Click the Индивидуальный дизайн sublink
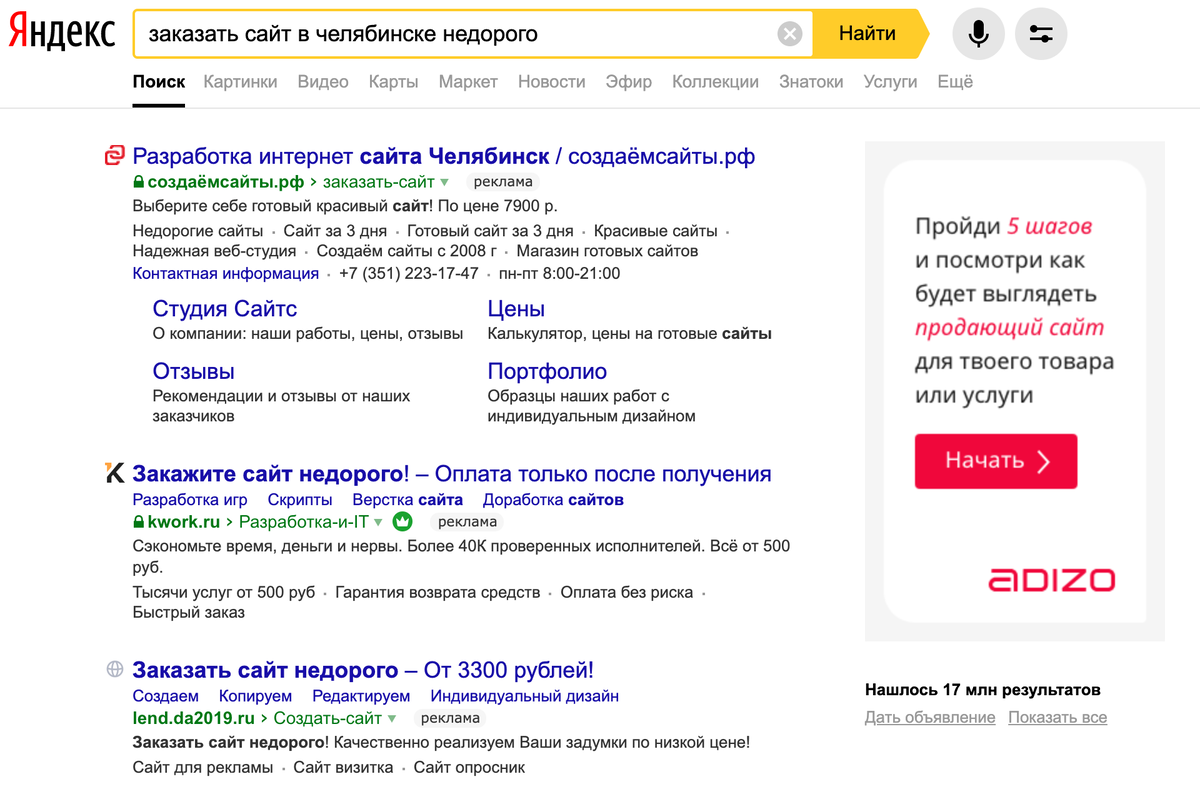This screenshot has width=1200, height=804. (x=525, y=695)
